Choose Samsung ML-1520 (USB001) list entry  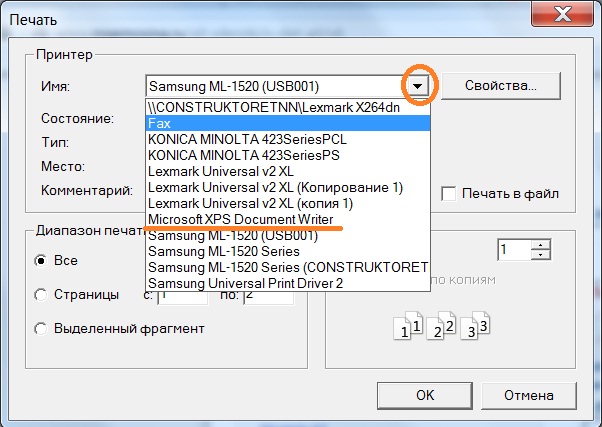(288, 235)
